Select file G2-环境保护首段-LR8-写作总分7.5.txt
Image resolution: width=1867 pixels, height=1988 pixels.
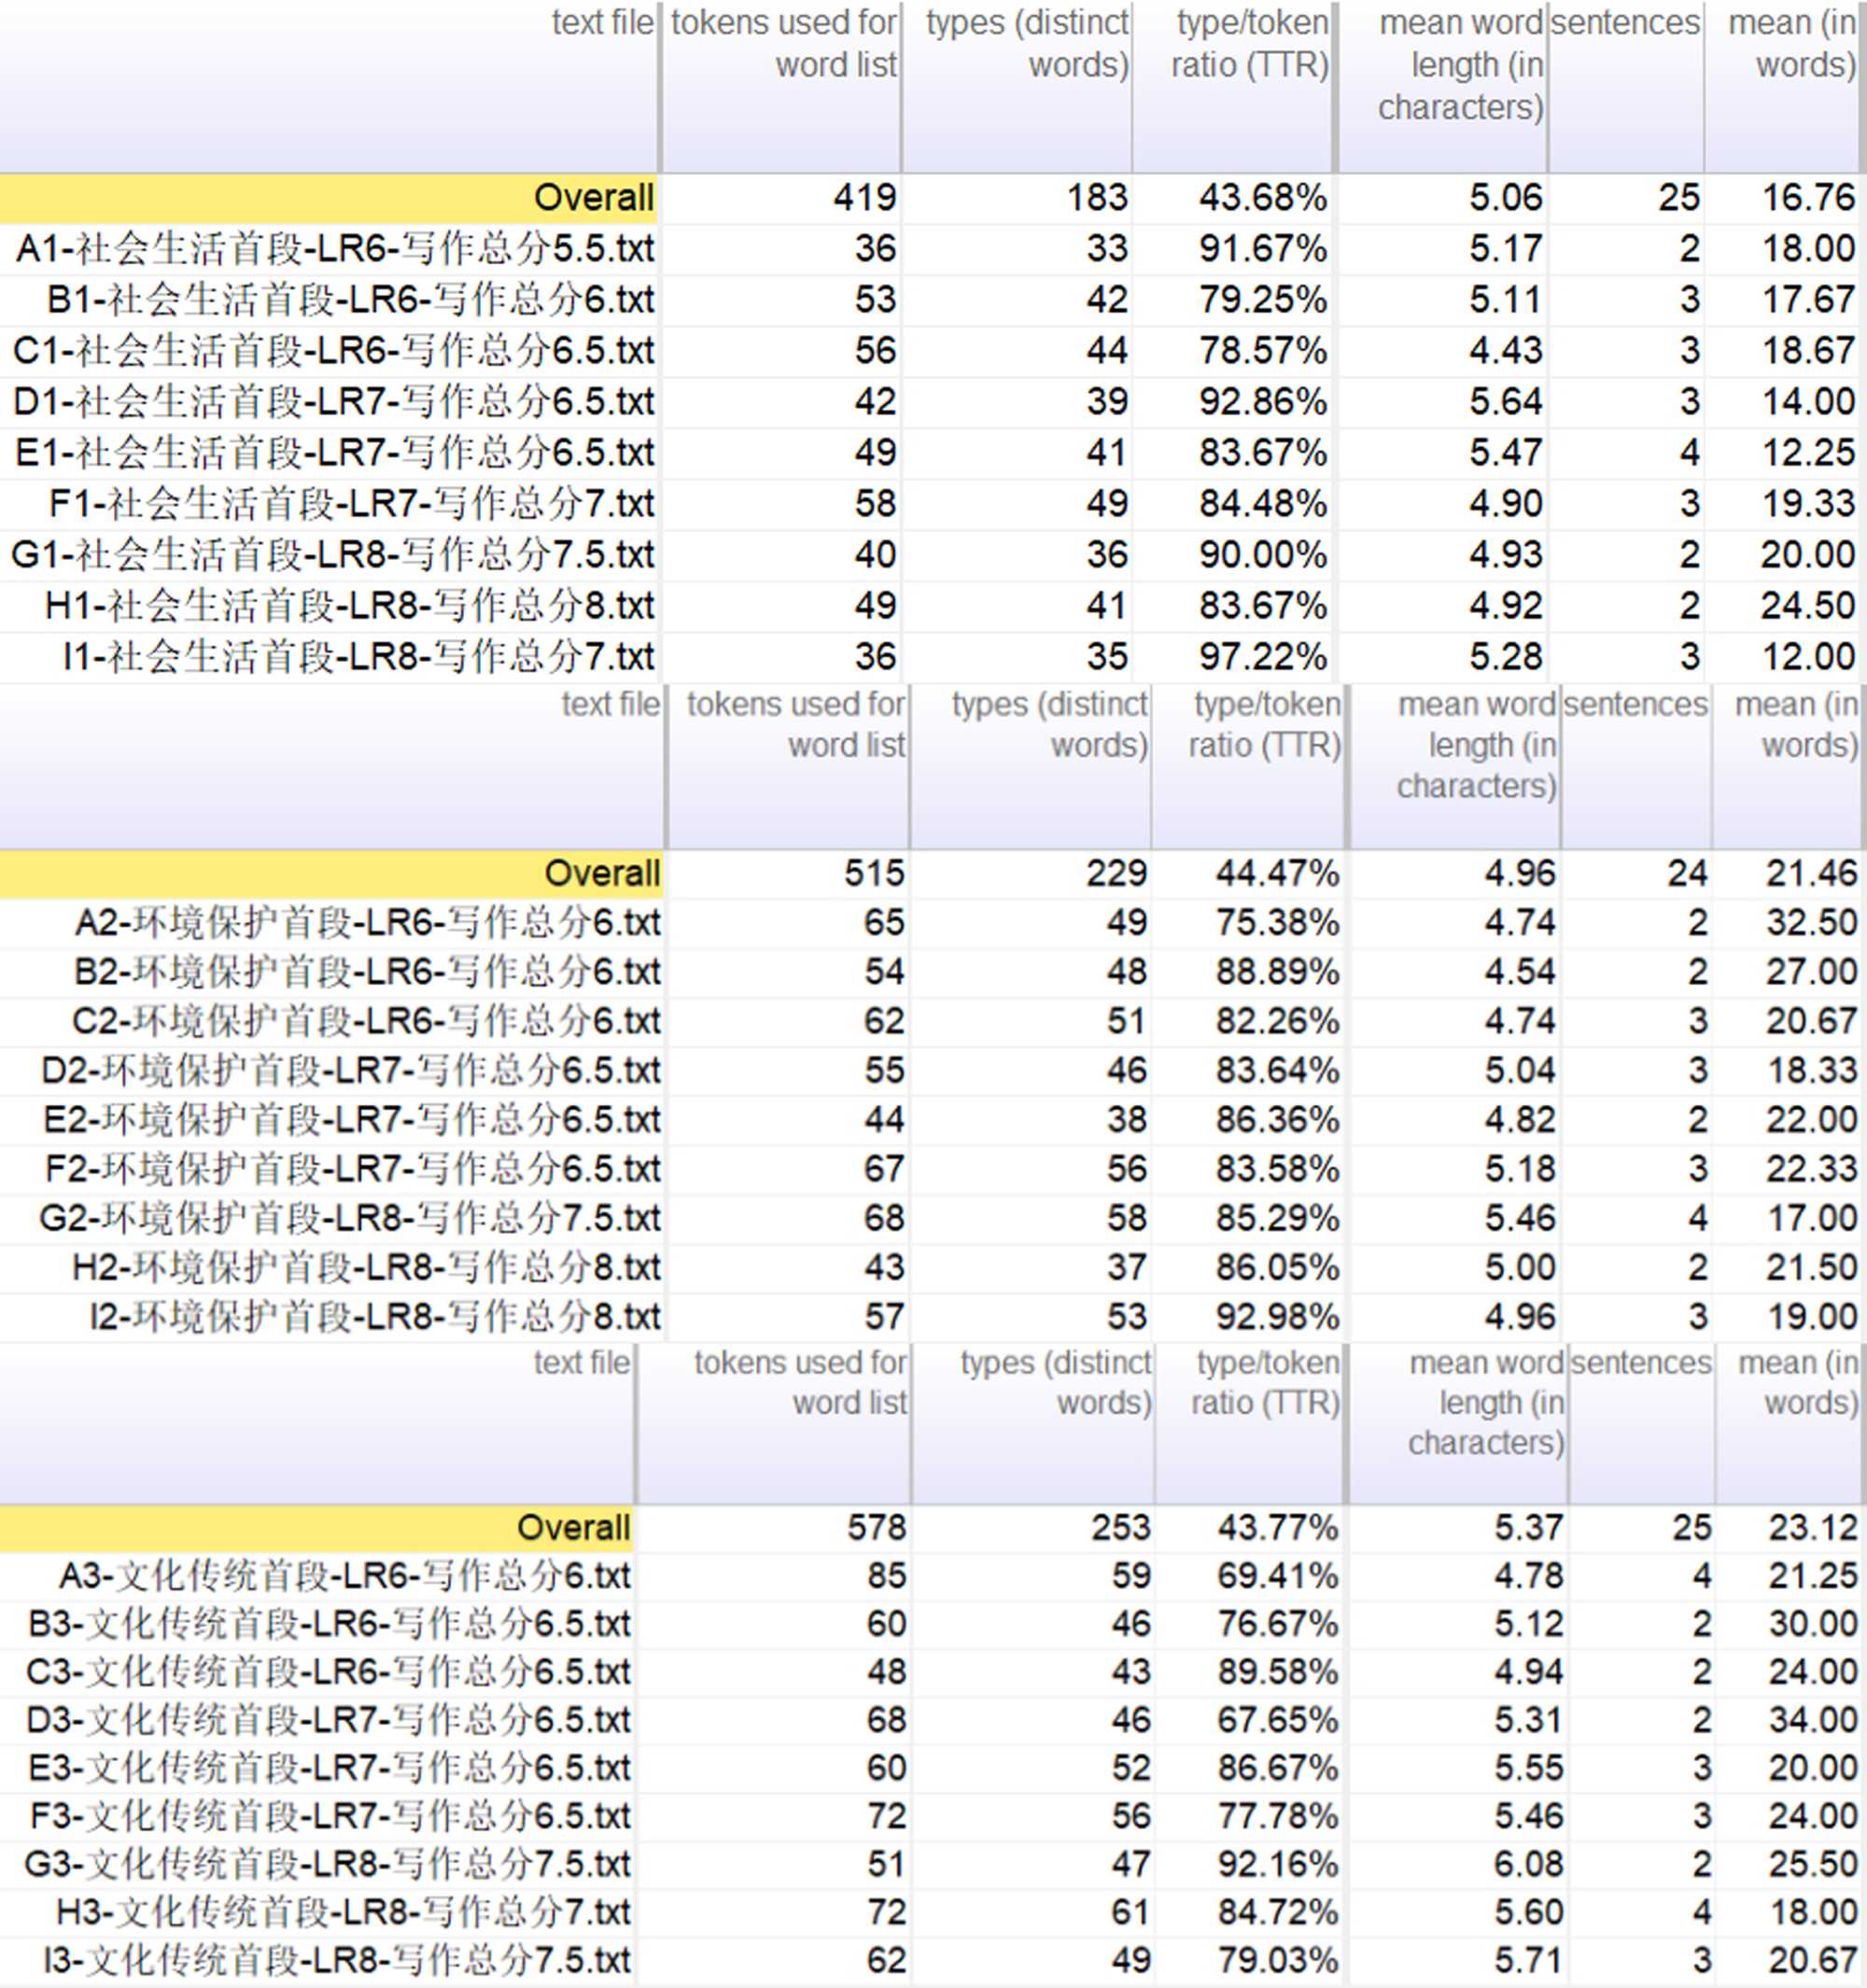(350, 1218)
